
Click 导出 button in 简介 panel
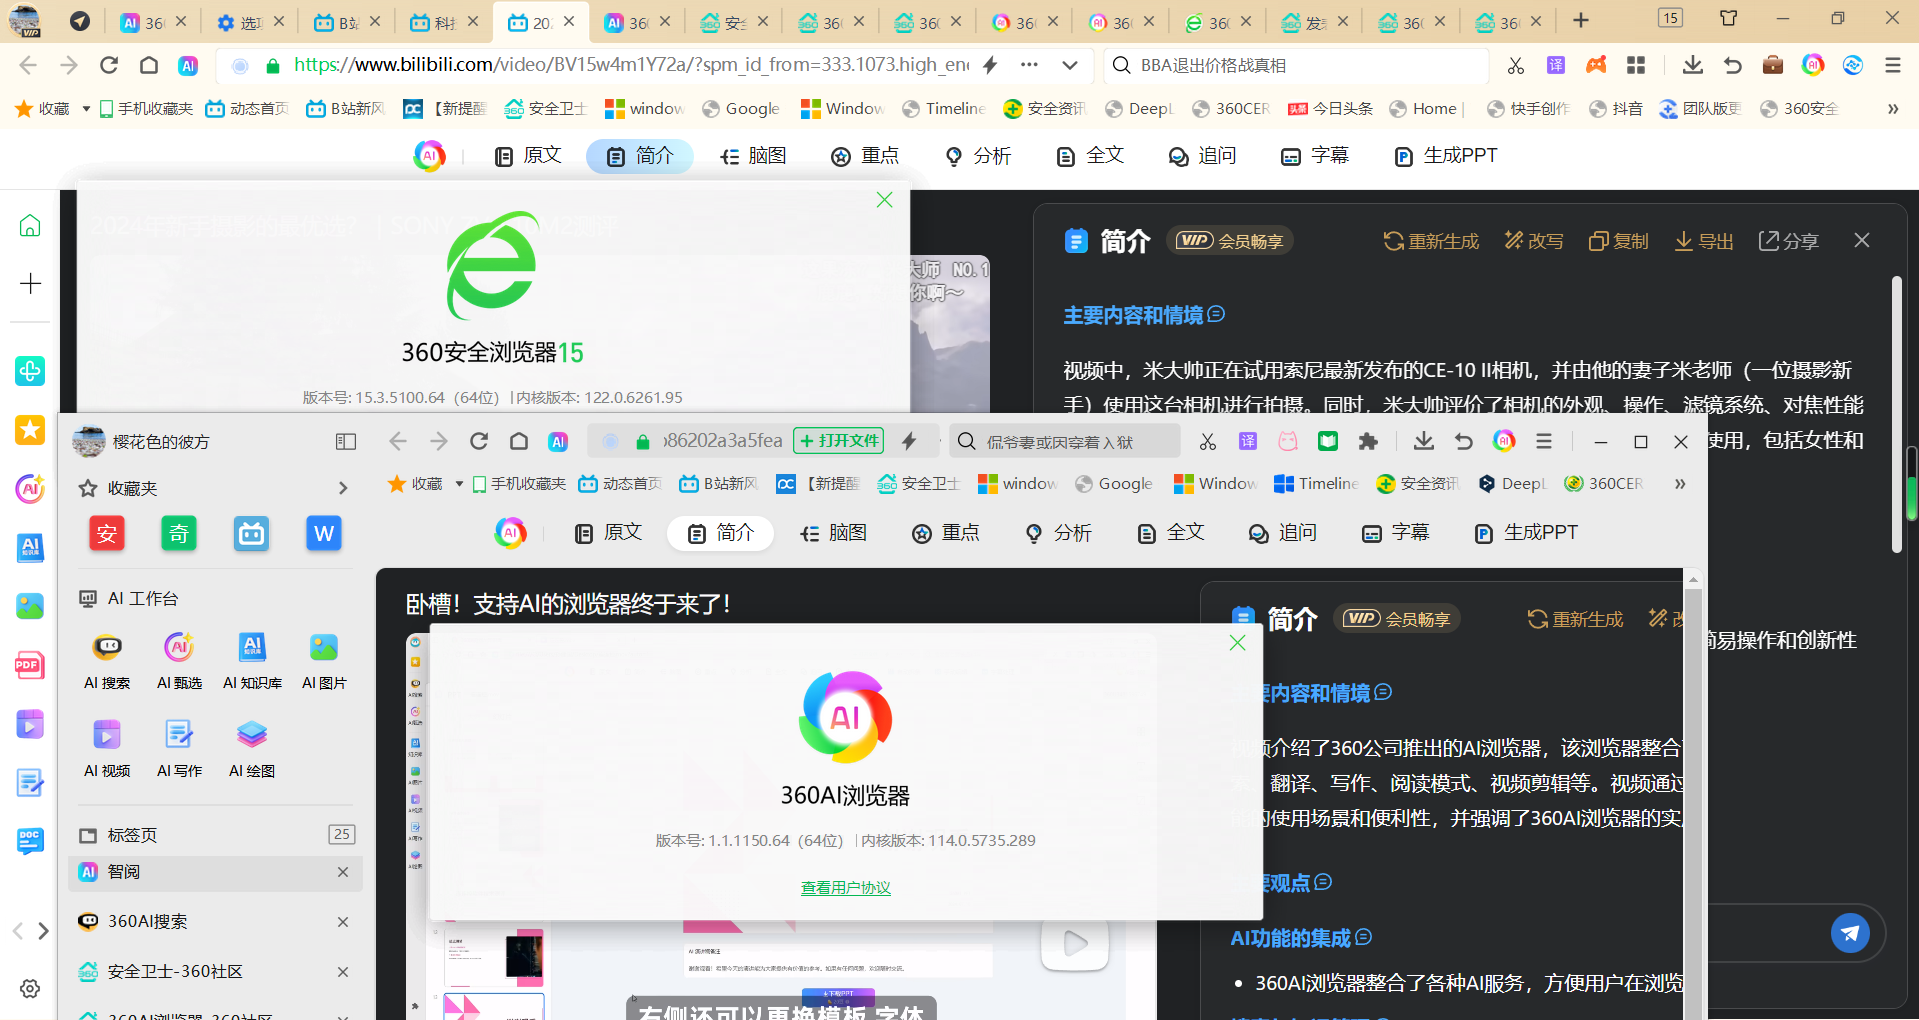(x=1704, y=241)
